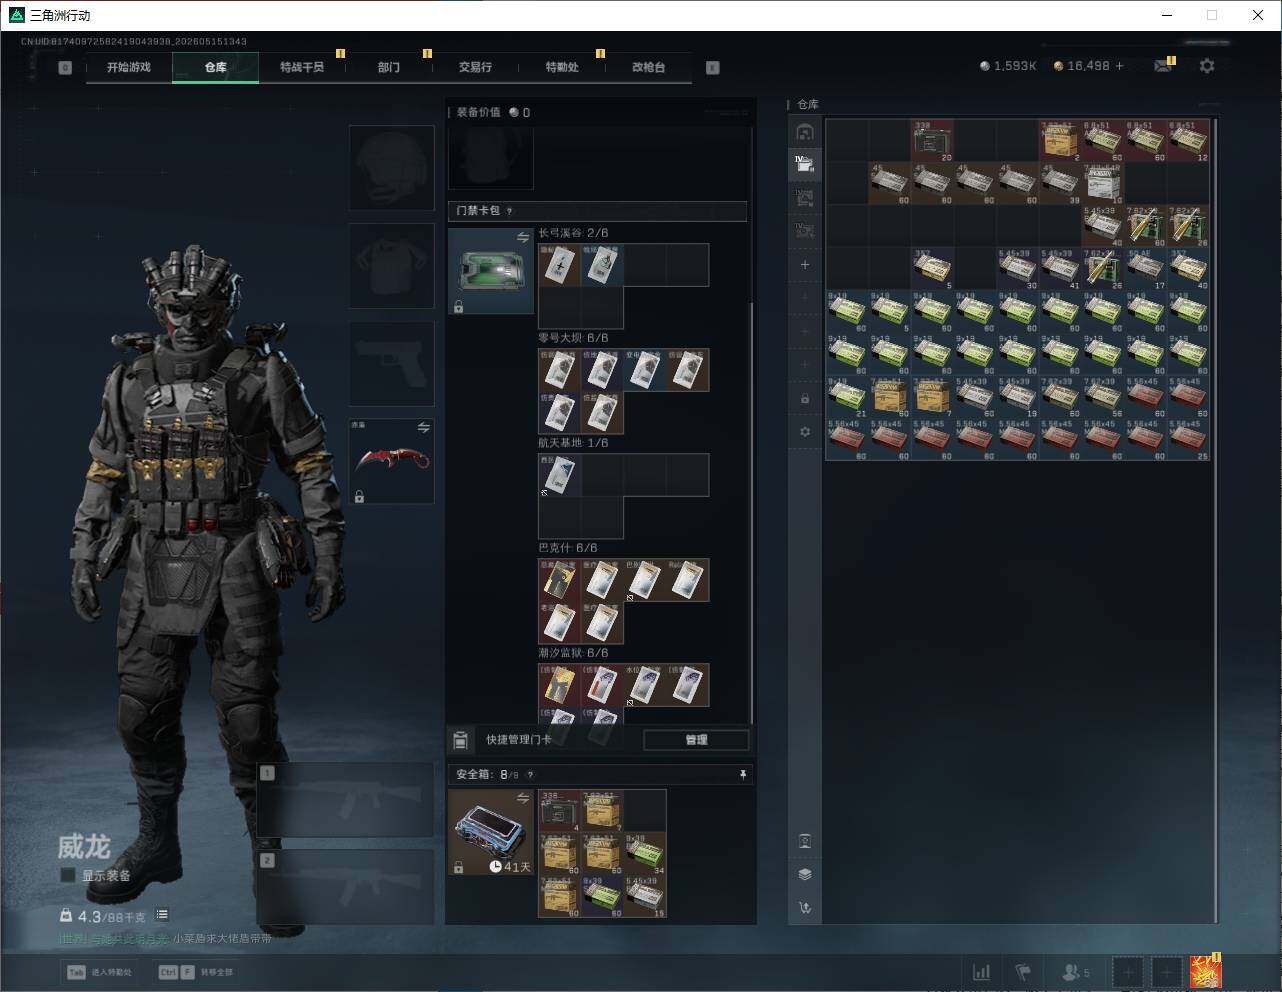Click the keycard under 航天基地
Viewport: 1282px width, 992px height.
coord(560,475)
